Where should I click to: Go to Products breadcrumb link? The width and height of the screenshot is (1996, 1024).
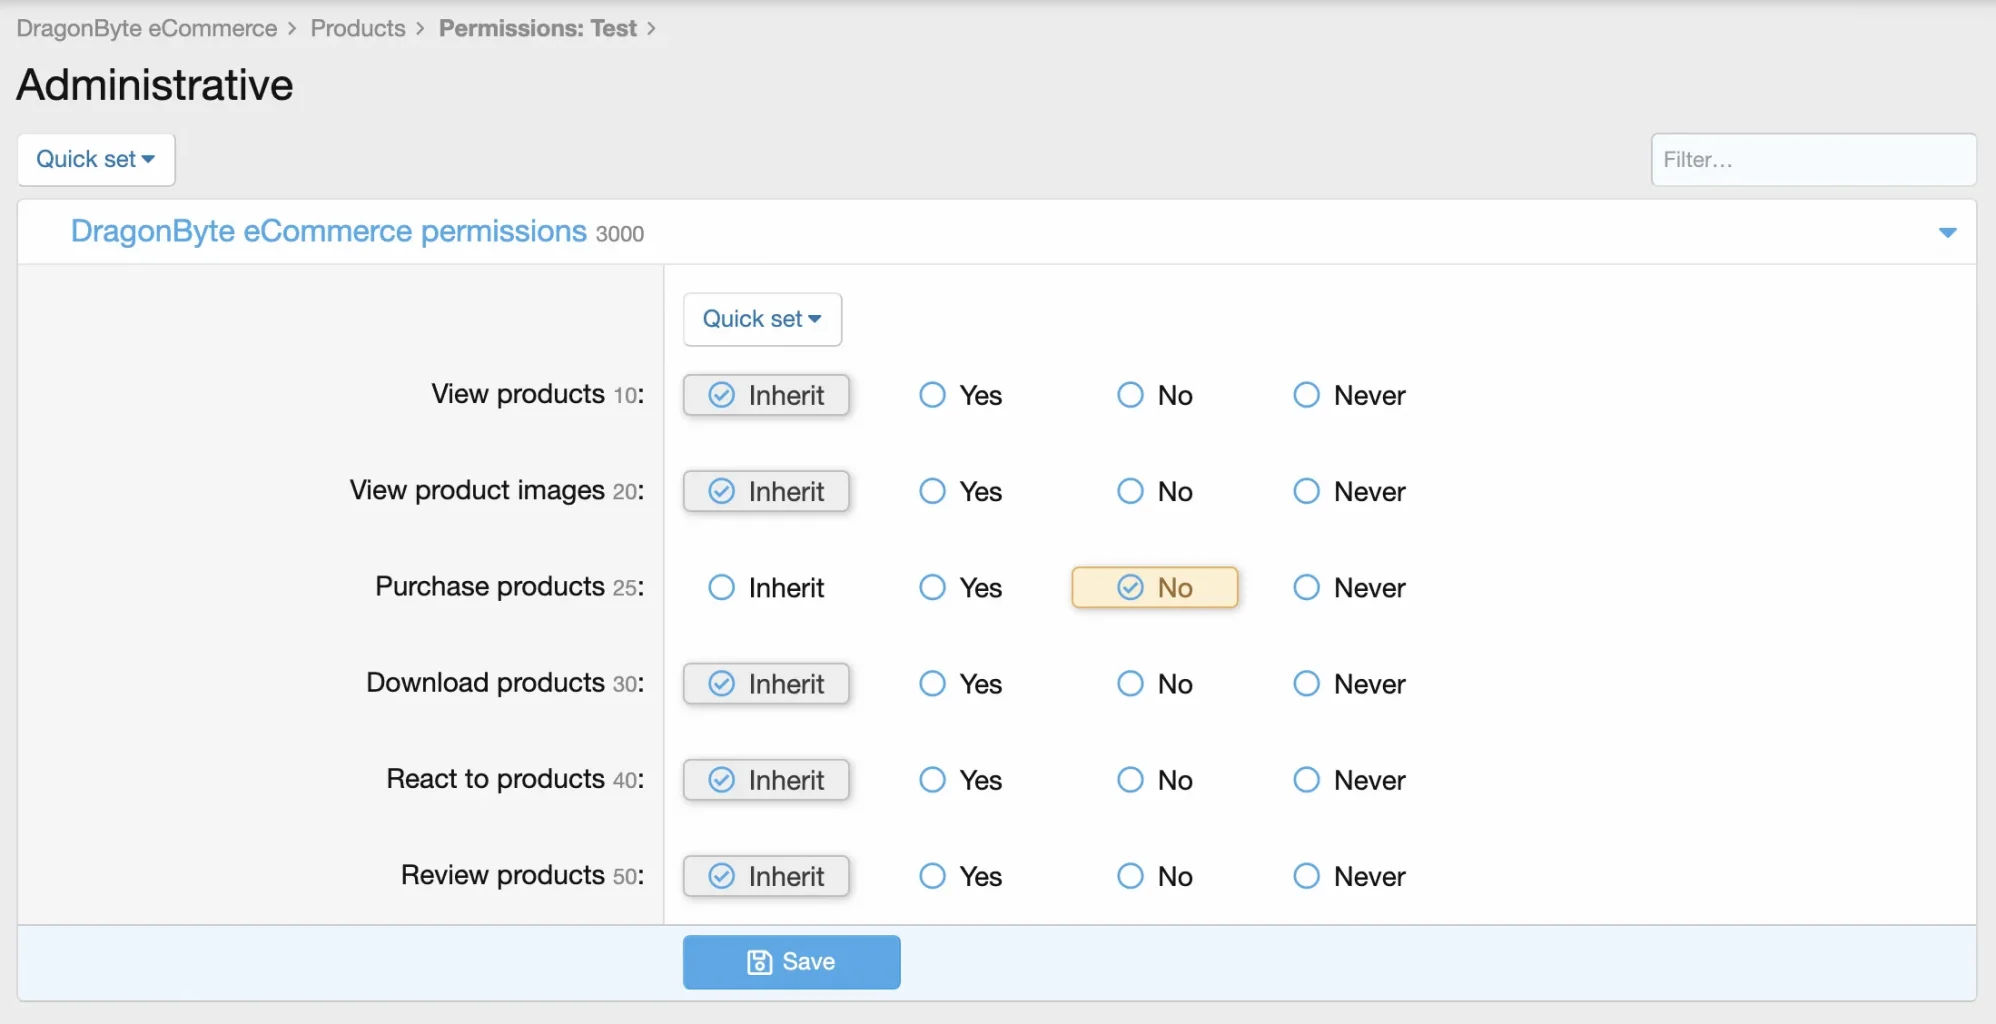click(x=358, y=28)
